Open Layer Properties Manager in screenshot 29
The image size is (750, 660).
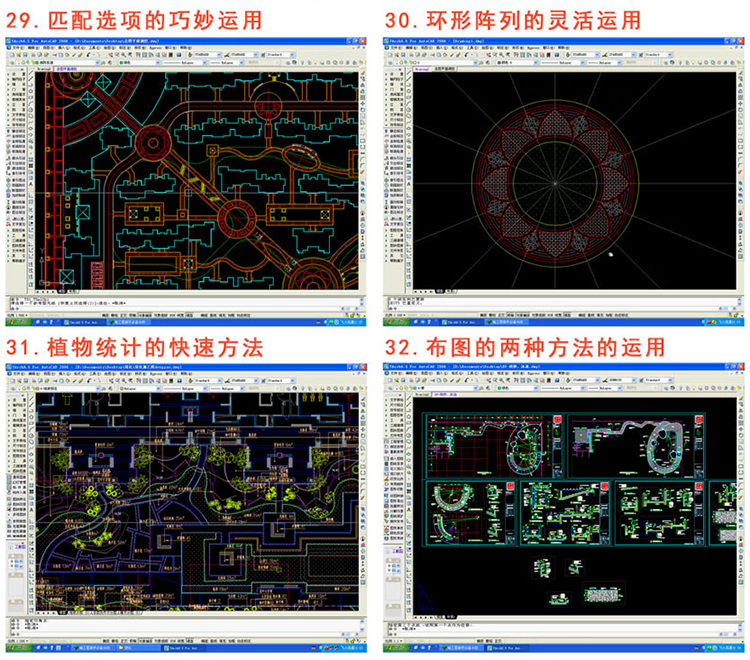(x=12, y=63)
